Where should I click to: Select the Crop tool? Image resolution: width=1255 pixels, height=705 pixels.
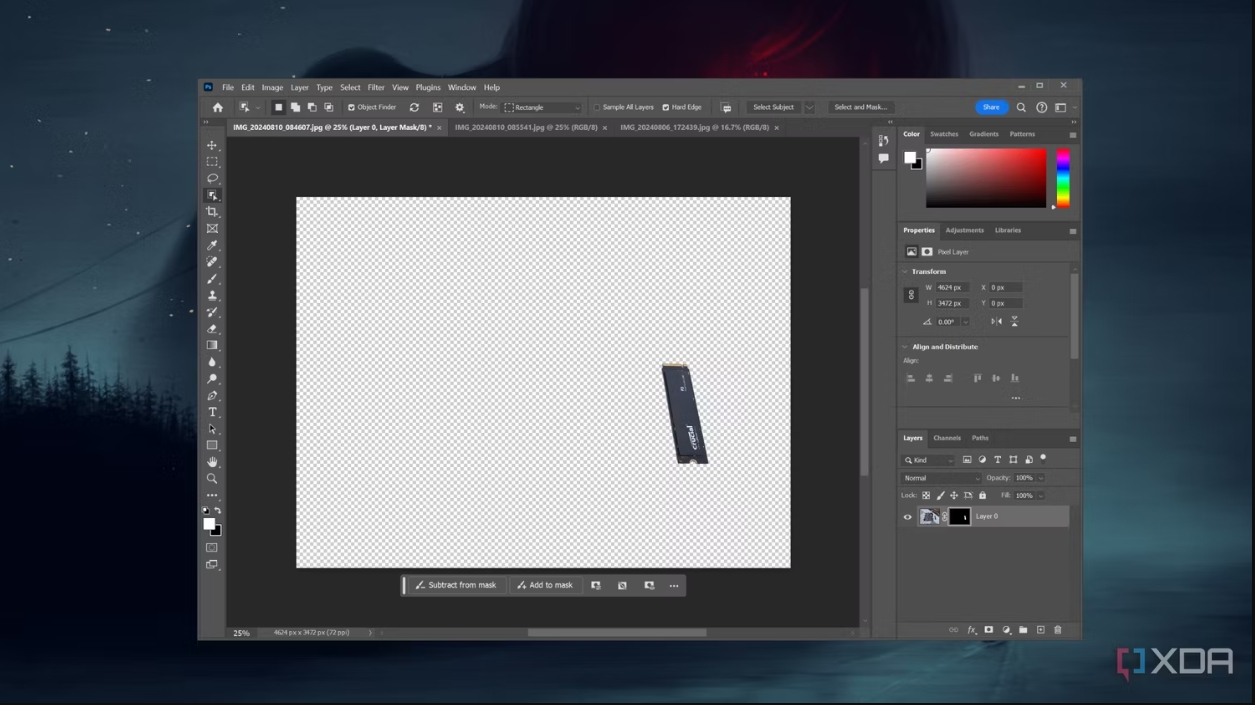pos(212,212)
